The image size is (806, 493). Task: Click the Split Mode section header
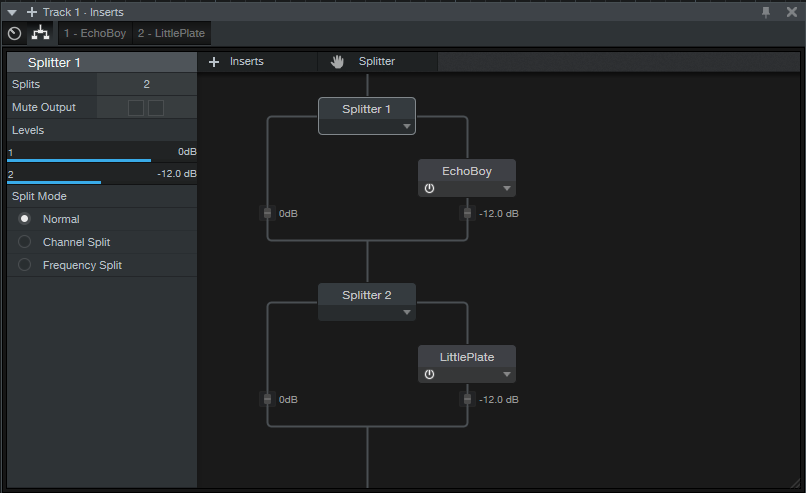click(102, 196)
